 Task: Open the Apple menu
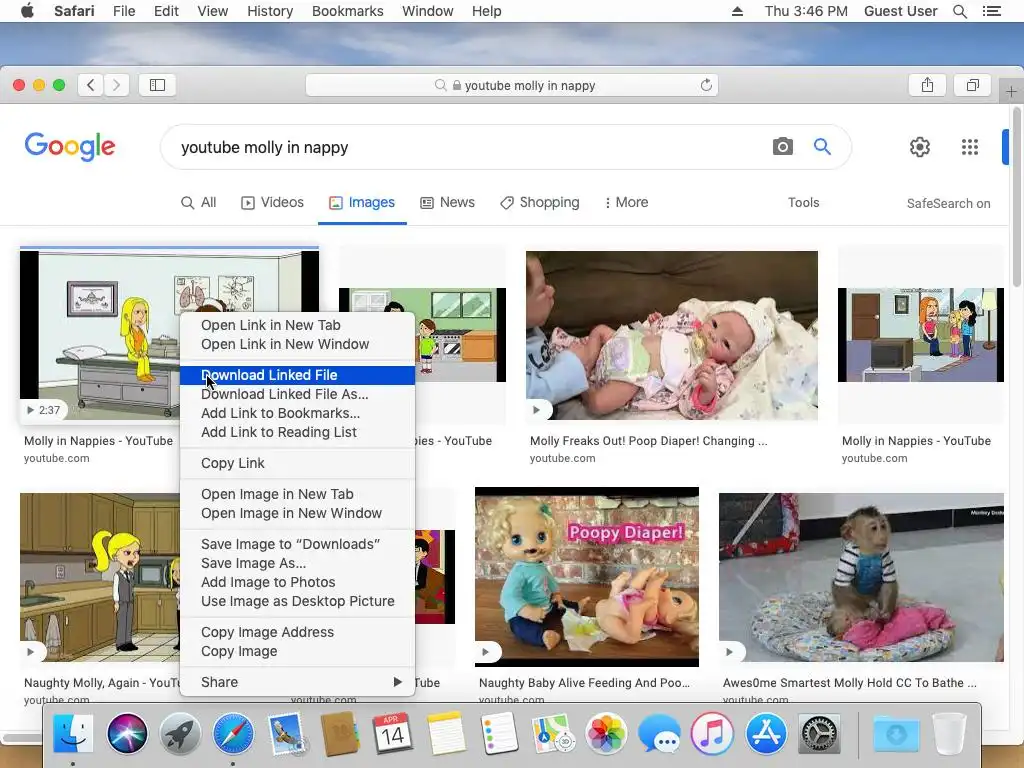tap(27, 11)
